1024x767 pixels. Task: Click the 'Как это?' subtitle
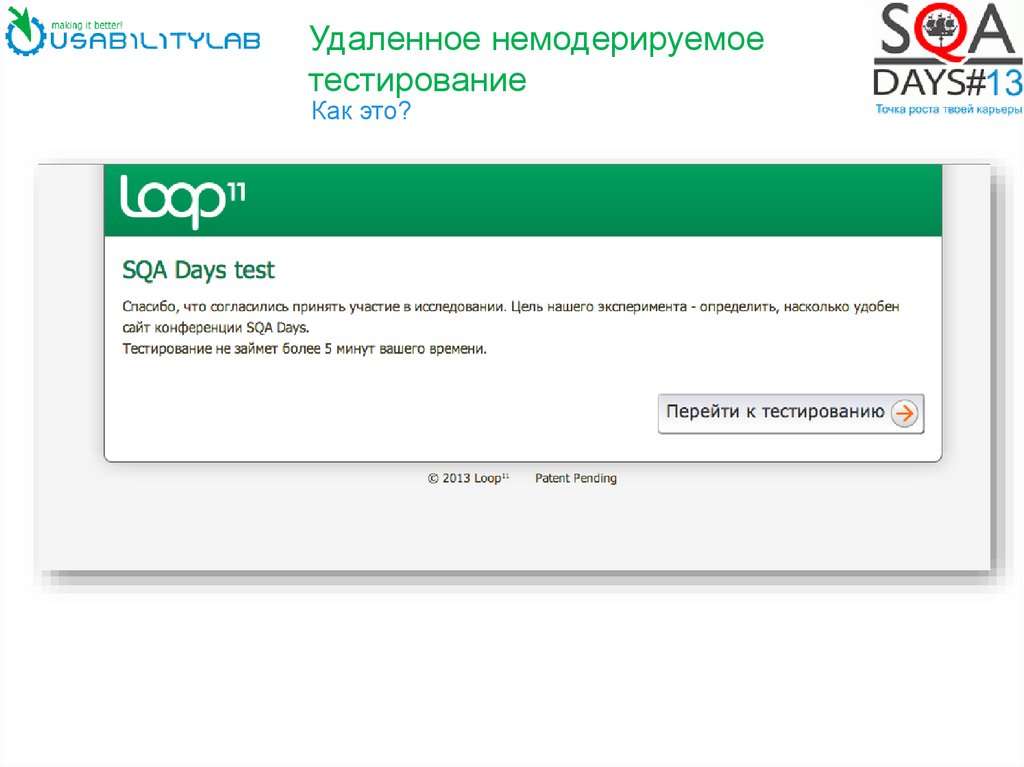tap(360, 110)
